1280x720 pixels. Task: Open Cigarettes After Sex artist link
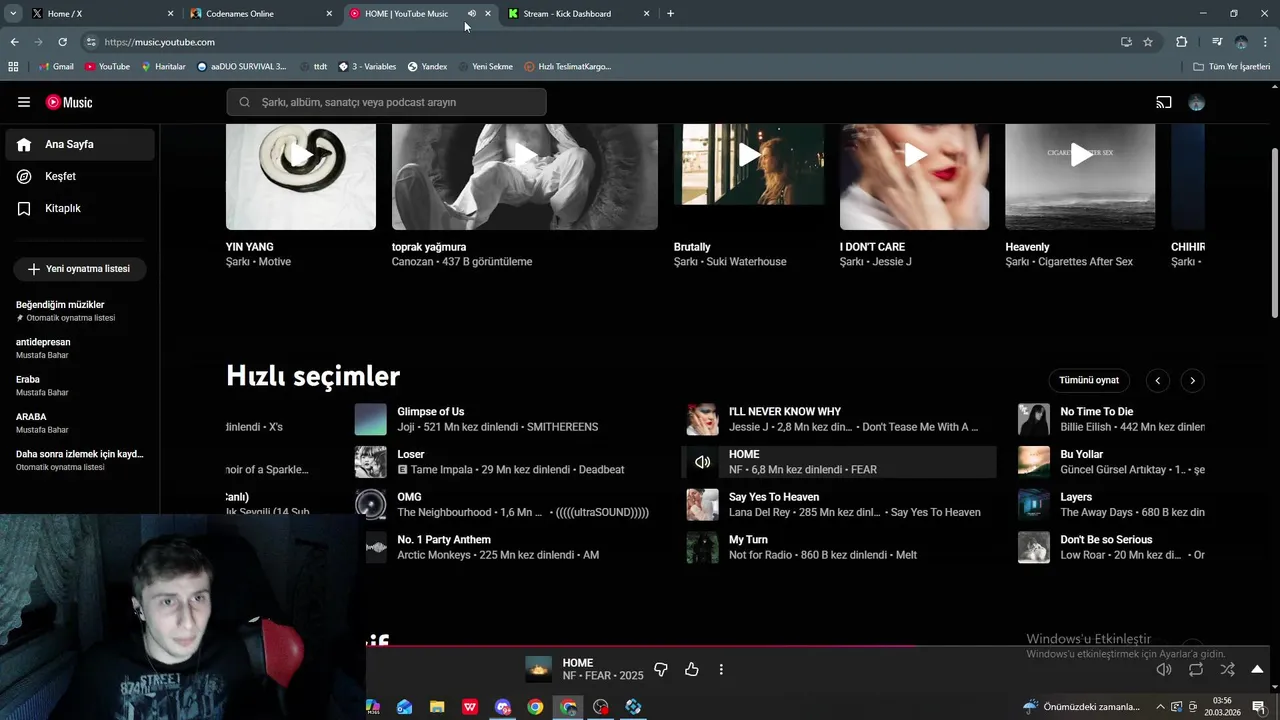pyautogui.click(x=1085, y=262)
